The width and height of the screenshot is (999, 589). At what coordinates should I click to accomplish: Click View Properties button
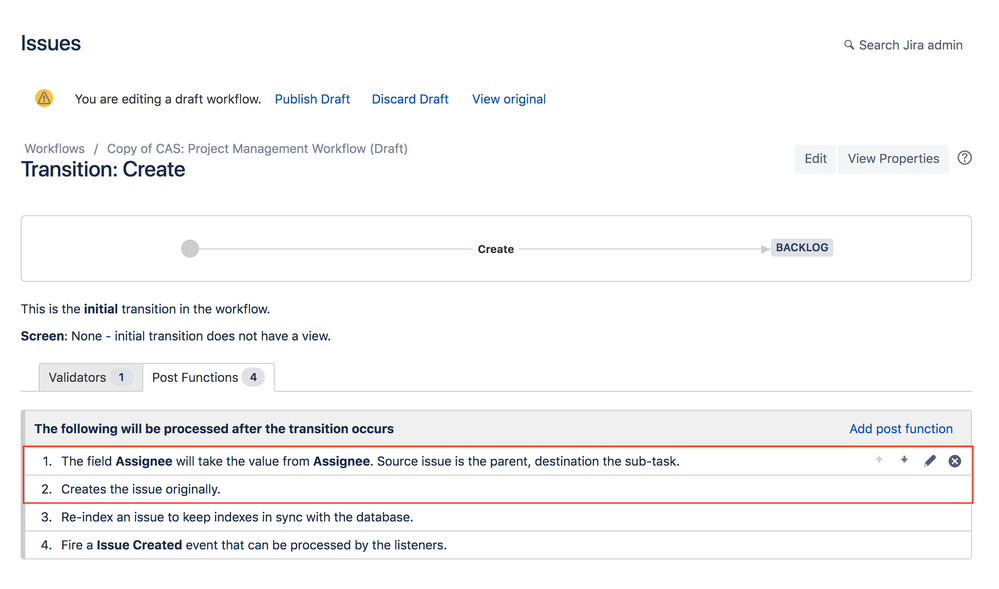coord(893,159)
